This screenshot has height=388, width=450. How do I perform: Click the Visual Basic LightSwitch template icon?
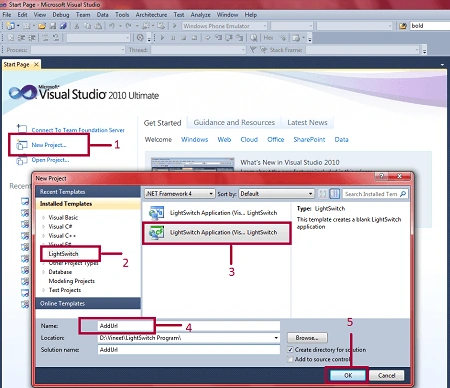point(156,213)
